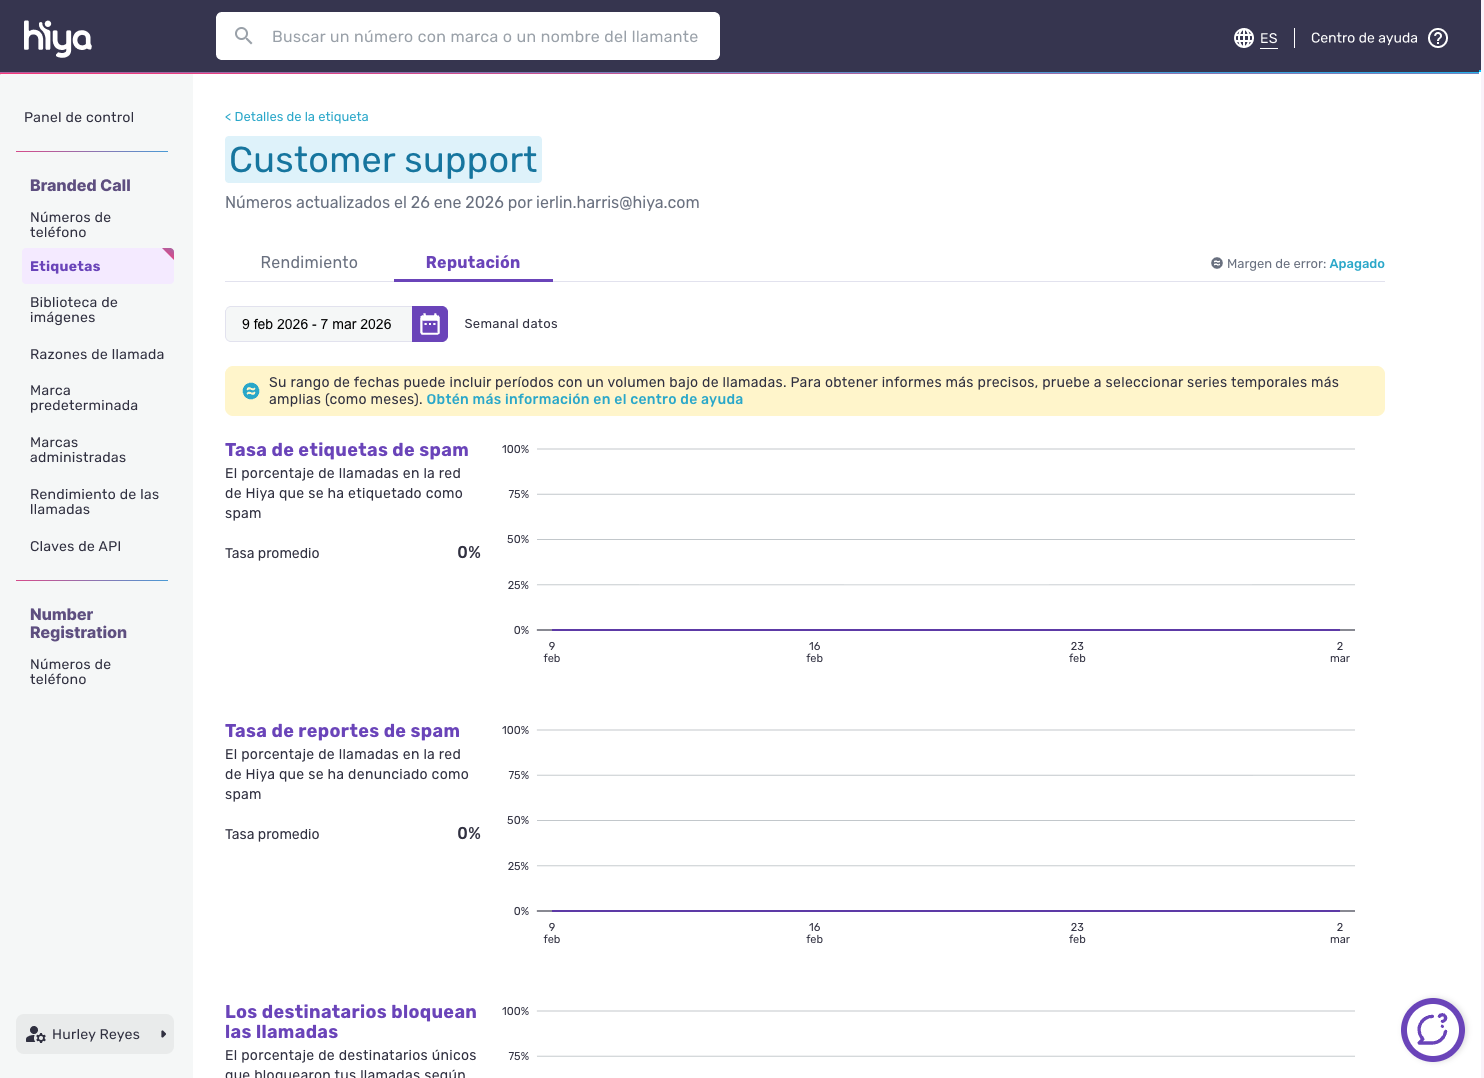Open the ES language selector
The height and width of the screenshot is (1078, 1484).
tap(1268, 38)
